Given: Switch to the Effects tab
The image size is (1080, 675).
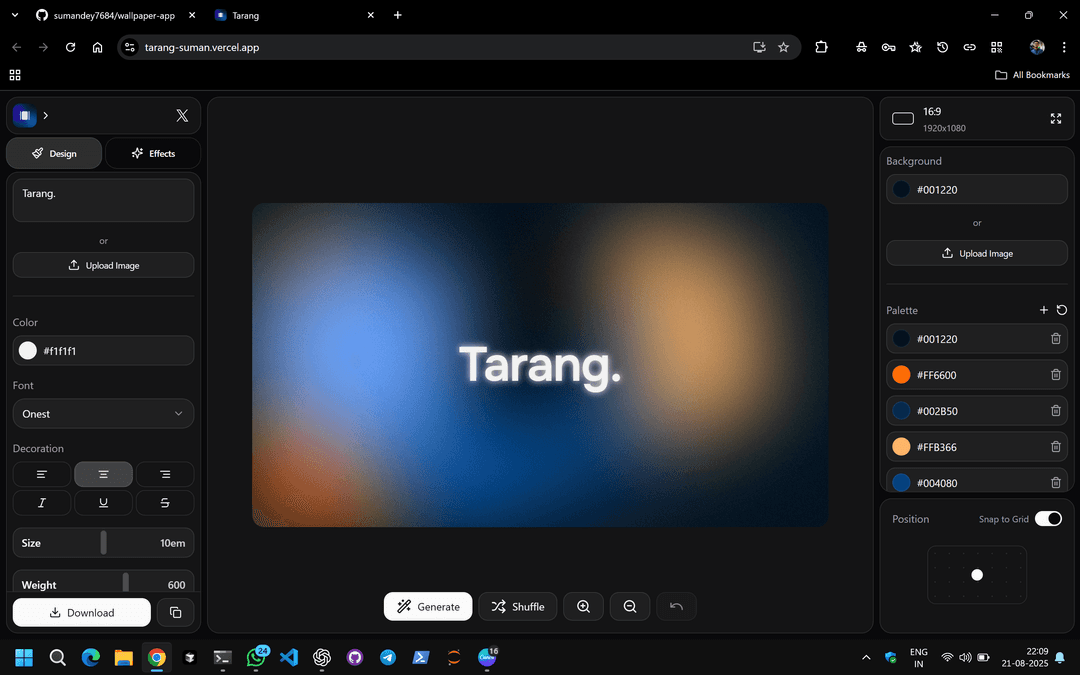Looking at the screenshot, I should pos(152,153).
